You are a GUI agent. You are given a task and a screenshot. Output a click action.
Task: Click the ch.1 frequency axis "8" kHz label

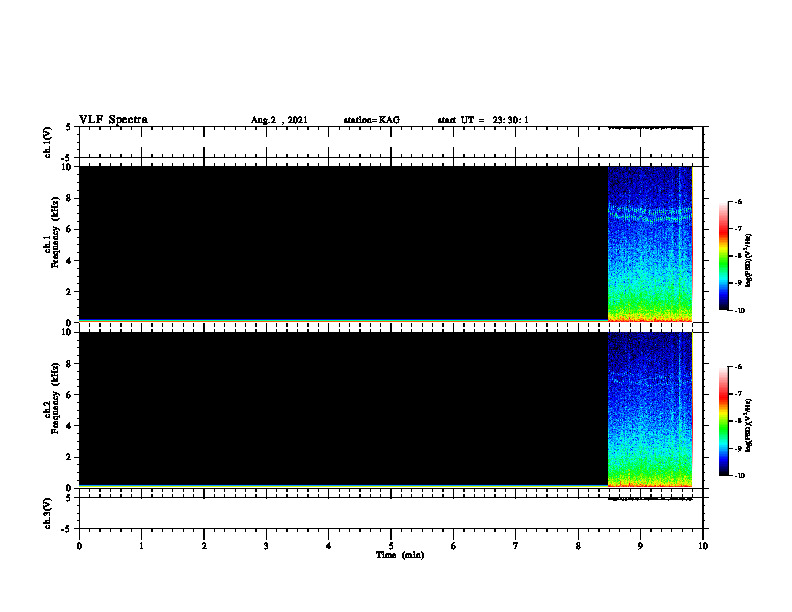[x=69, y=198]
